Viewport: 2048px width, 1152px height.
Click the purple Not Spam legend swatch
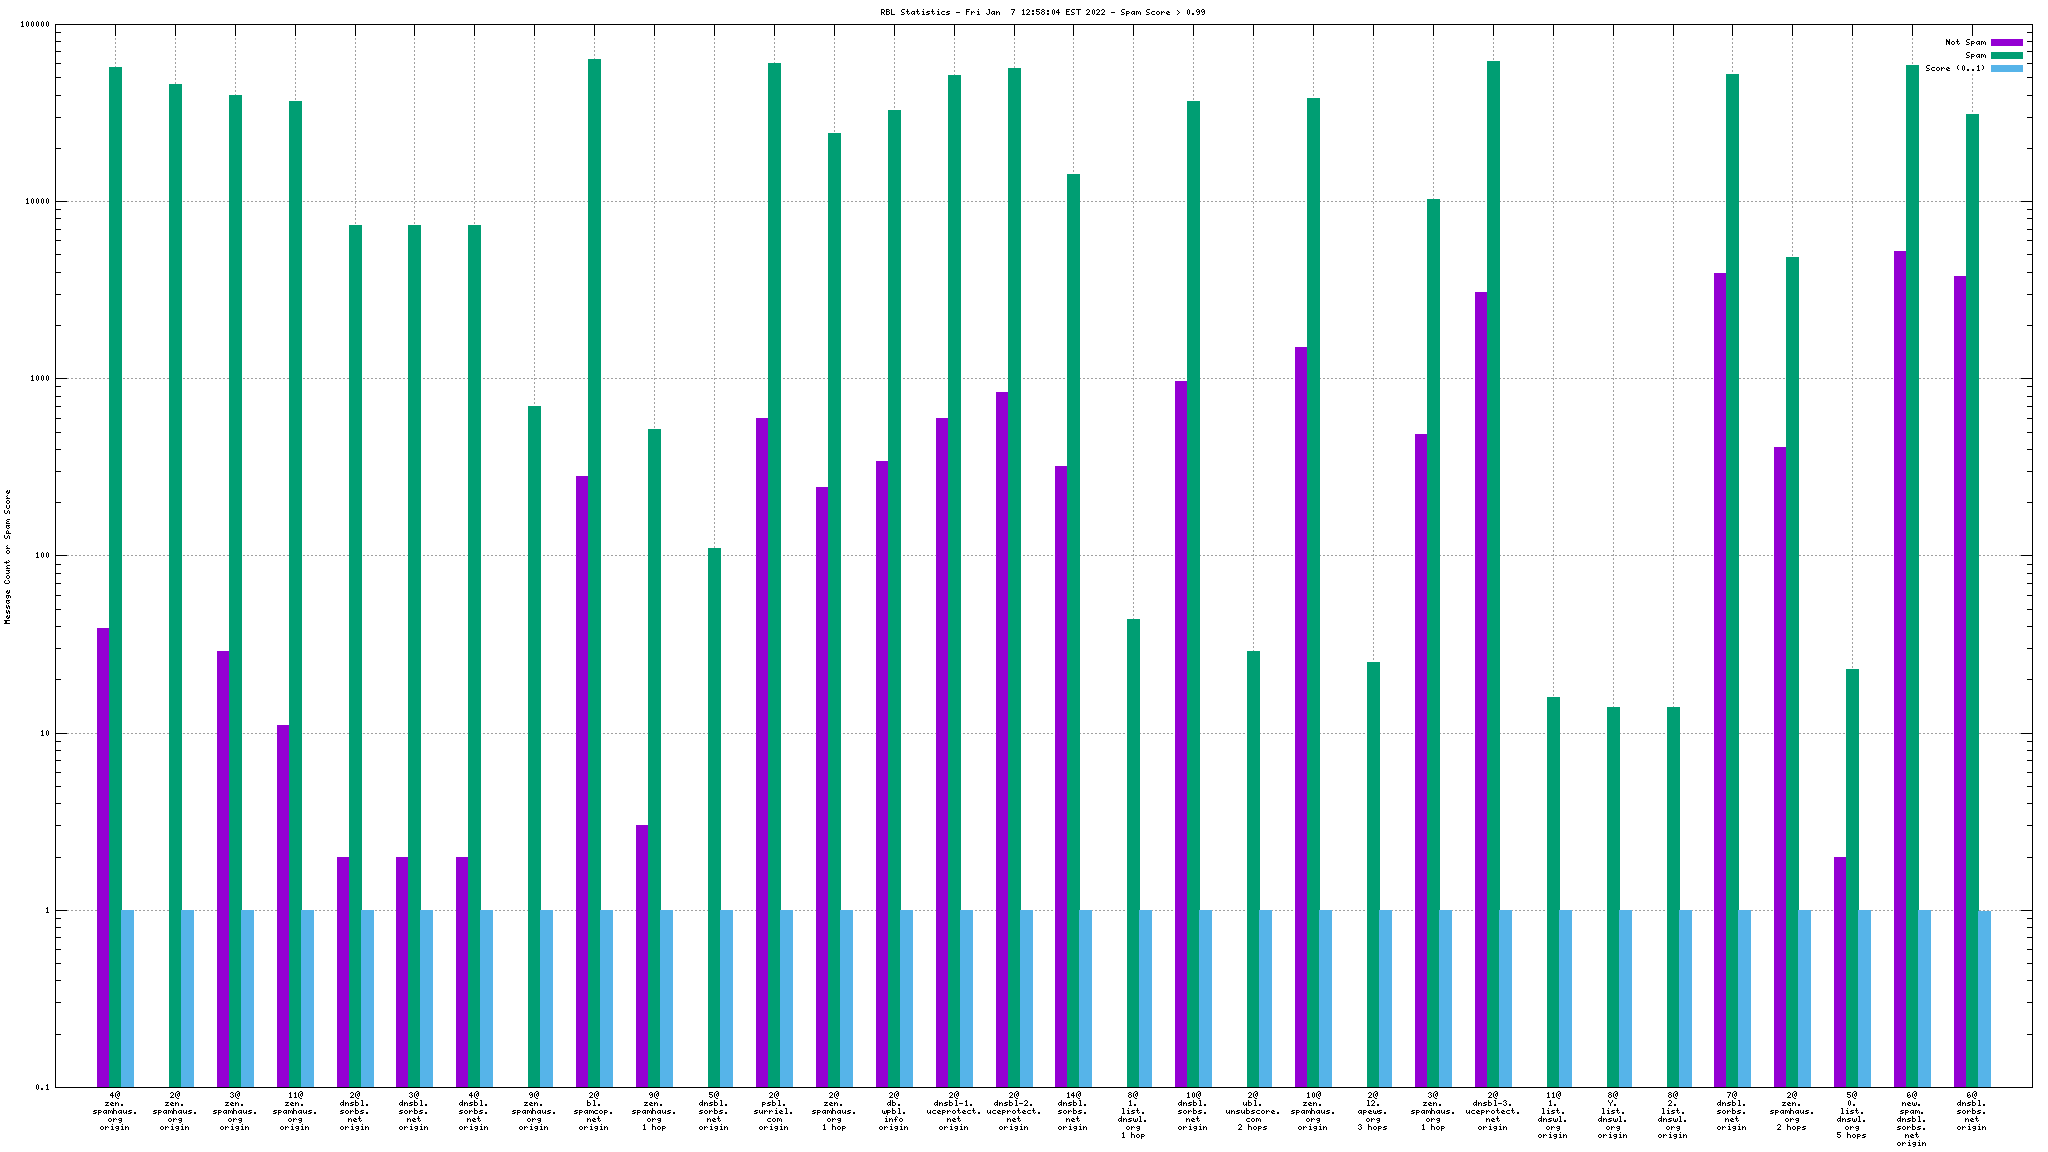pyautogui.click(x=2006, y=42)
